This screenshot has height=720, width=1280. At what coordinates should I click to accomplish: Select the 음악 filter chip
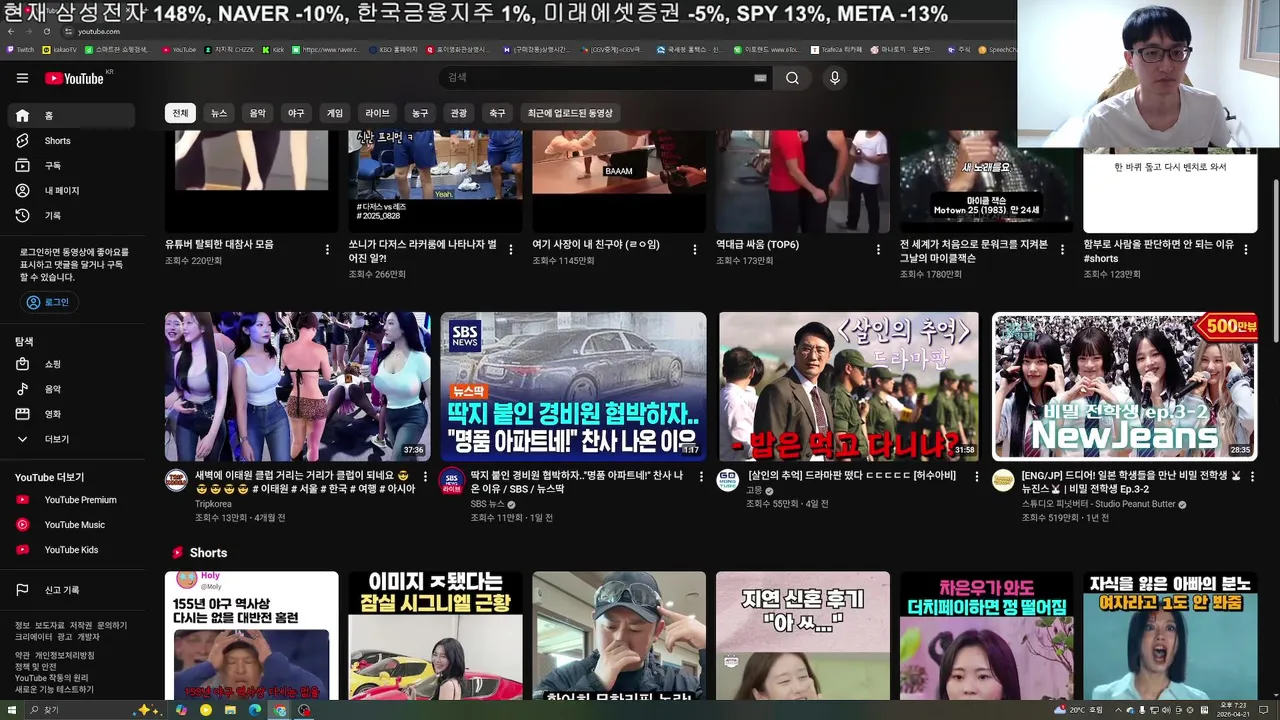[257, 113]
